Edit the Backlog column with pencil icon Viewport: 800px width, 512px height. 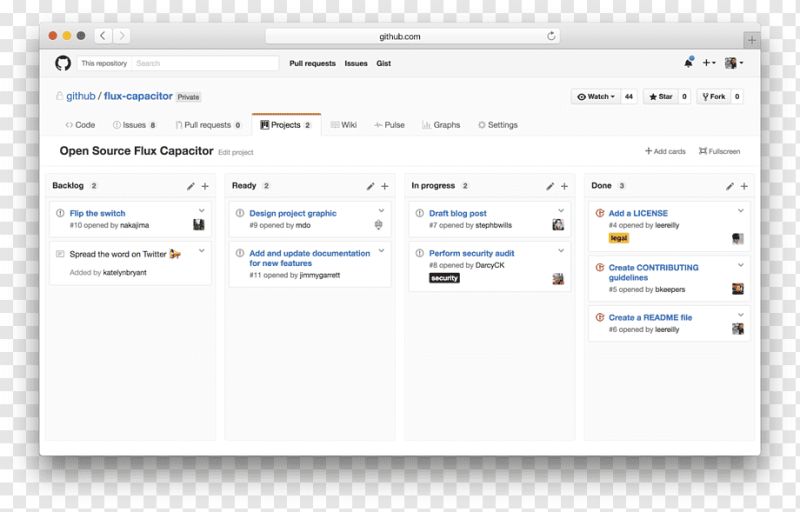[190, 187]
